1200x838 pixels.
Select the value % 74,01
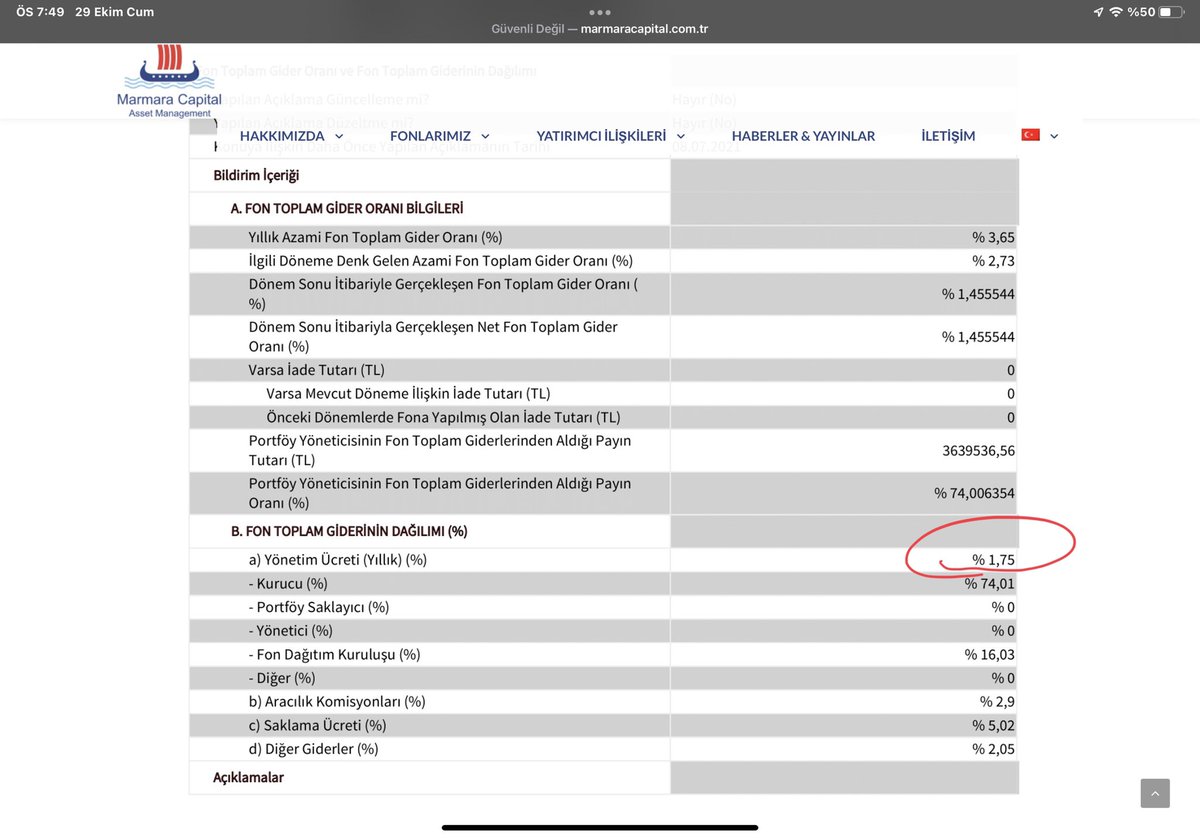click(990, 583)
